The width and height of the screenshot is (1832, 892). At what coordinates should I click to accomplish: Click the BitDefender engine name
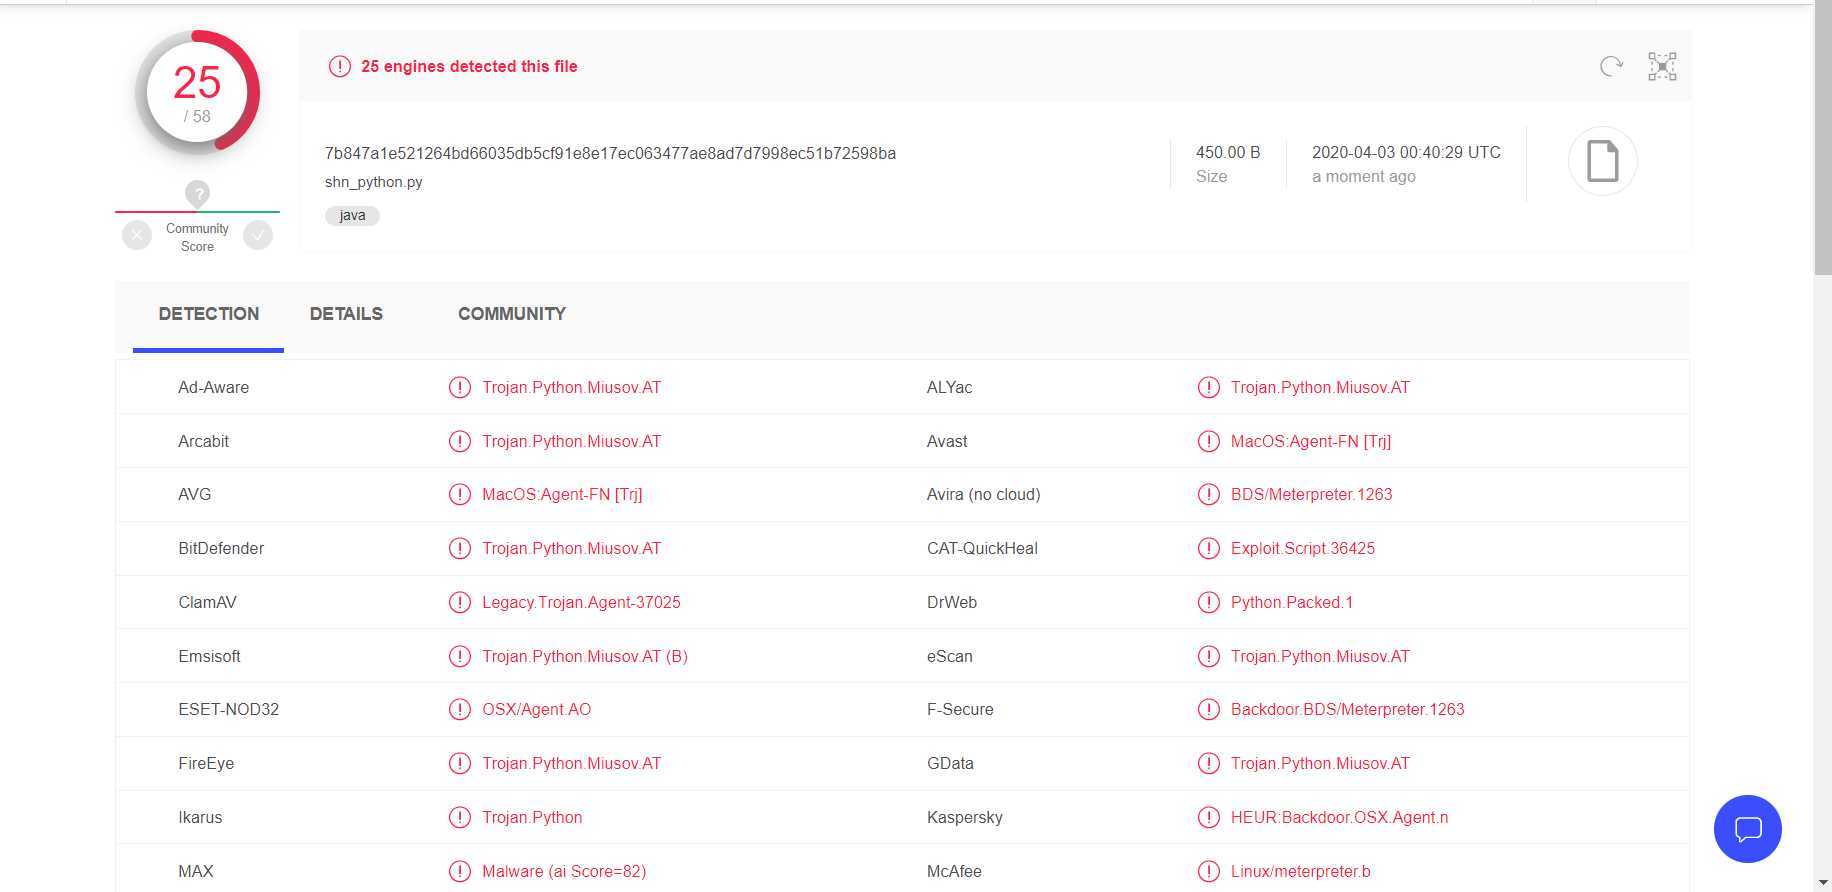point(221,548)
